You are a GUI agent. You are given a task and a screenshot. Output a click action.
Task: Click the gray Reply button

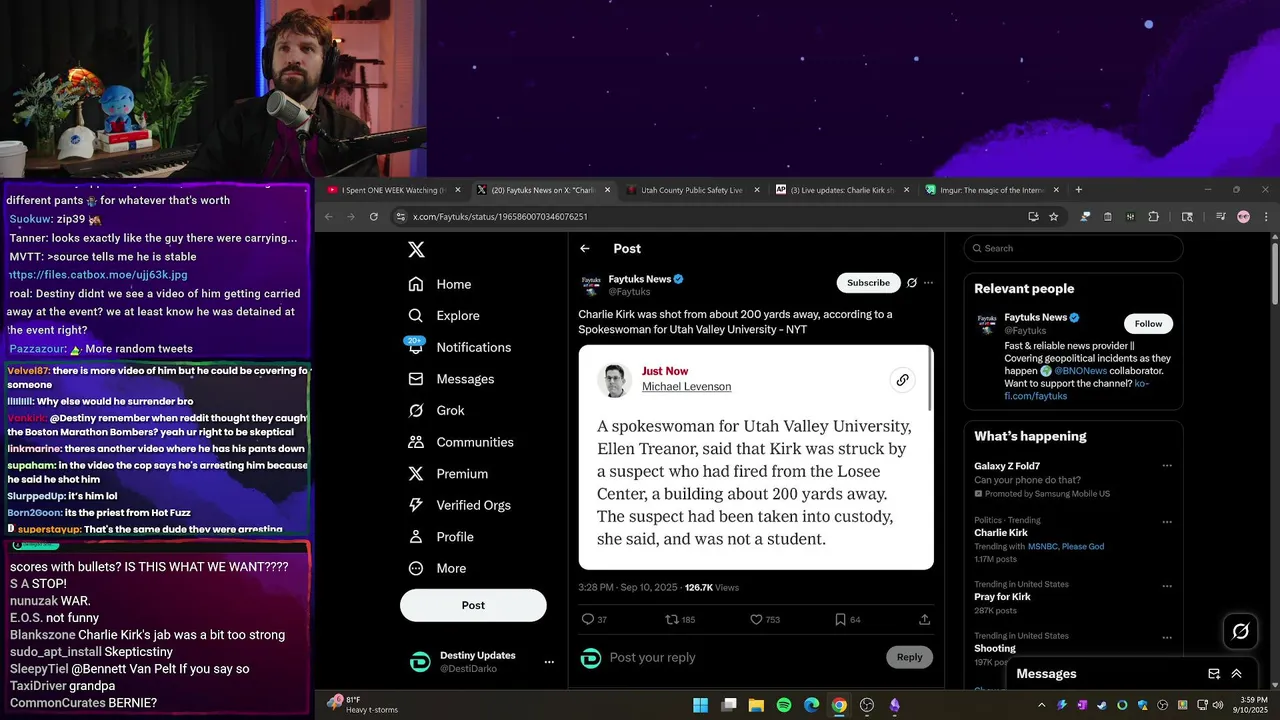[x=909, y=657]
